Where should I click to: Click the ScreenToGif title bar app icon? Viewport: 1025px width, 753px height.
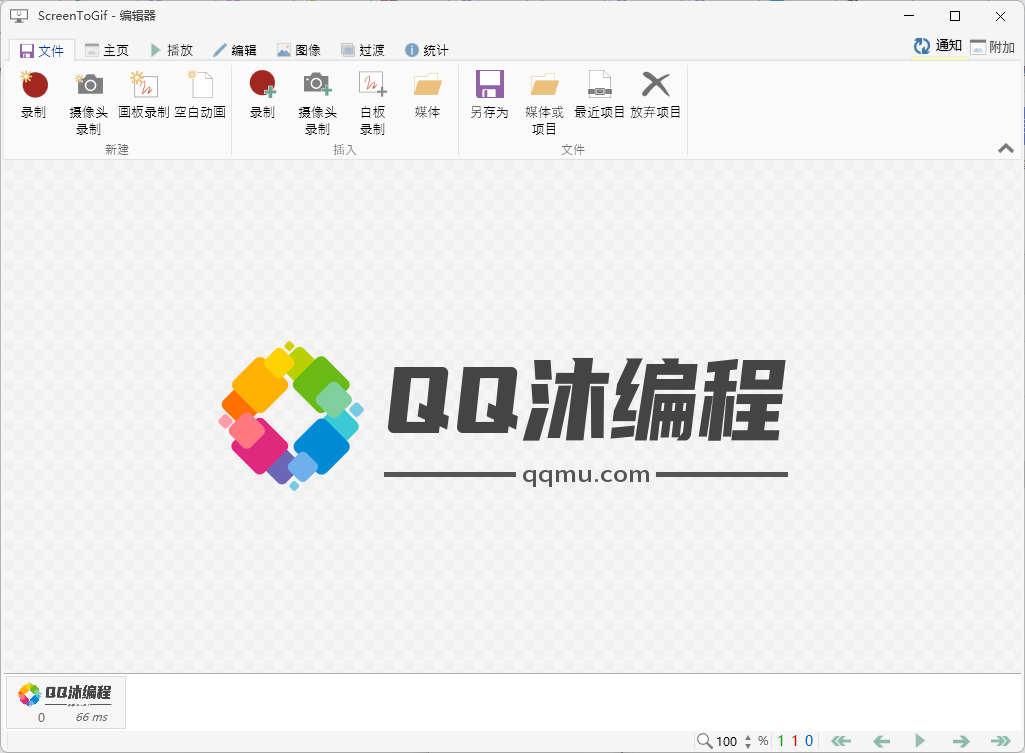19,16
